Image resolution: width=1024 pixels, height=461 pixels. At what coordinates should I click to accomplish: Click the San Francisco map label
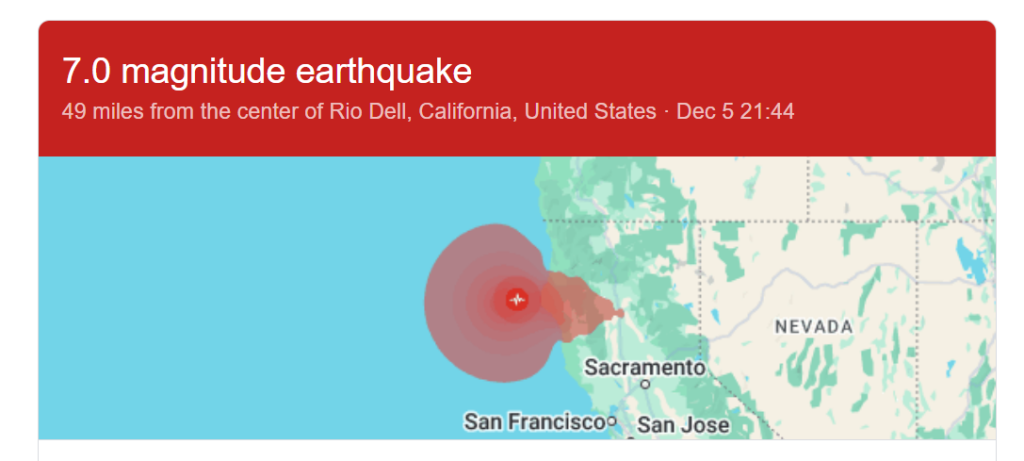click(534, 422)
